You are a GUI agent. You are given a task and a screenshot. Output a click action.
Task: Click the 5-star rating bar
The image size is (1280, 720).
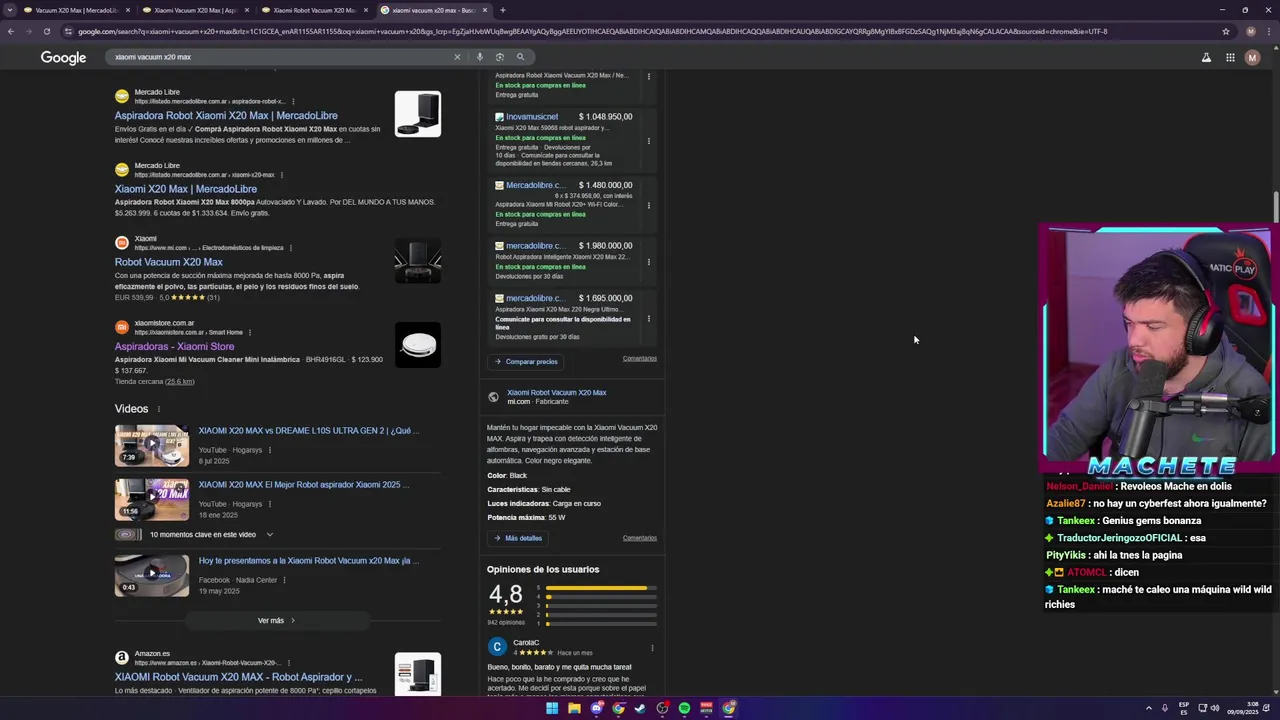coord(601,588)
